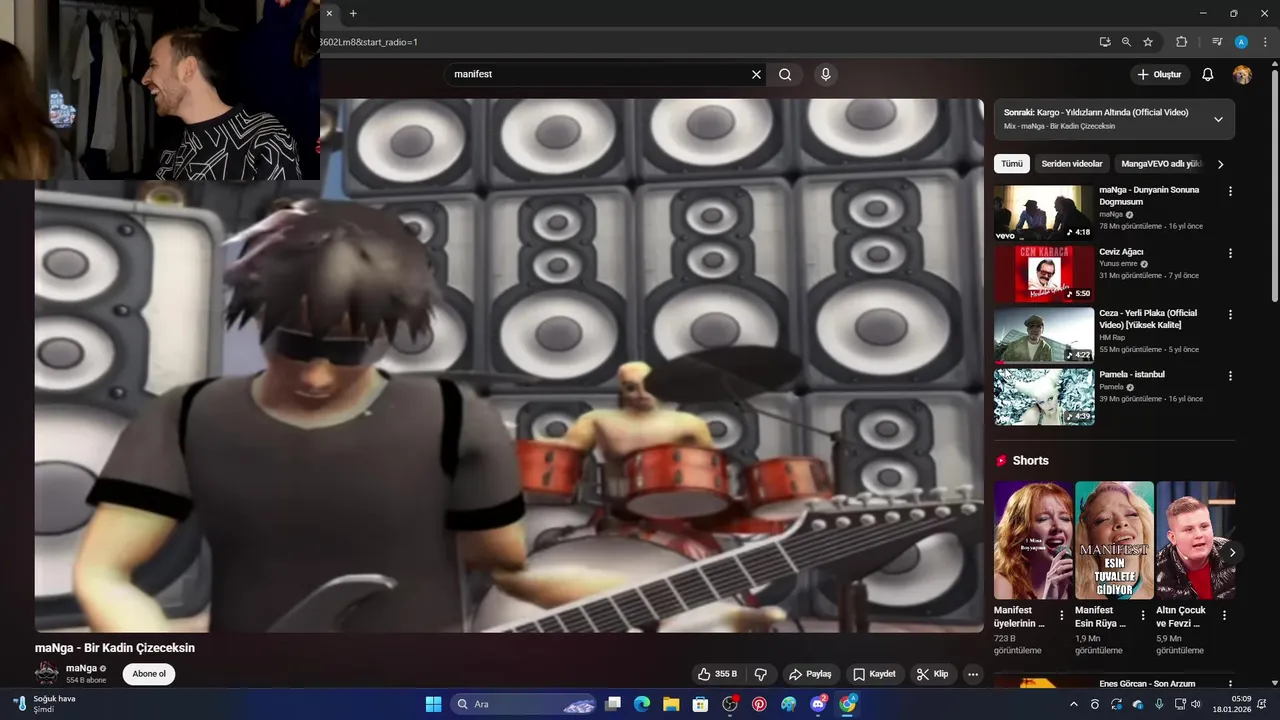Viewport: 1280px width, 720px height.
Task: Open the maNga channel avatar
Action: pyautogui.click(x=47, y=673)
